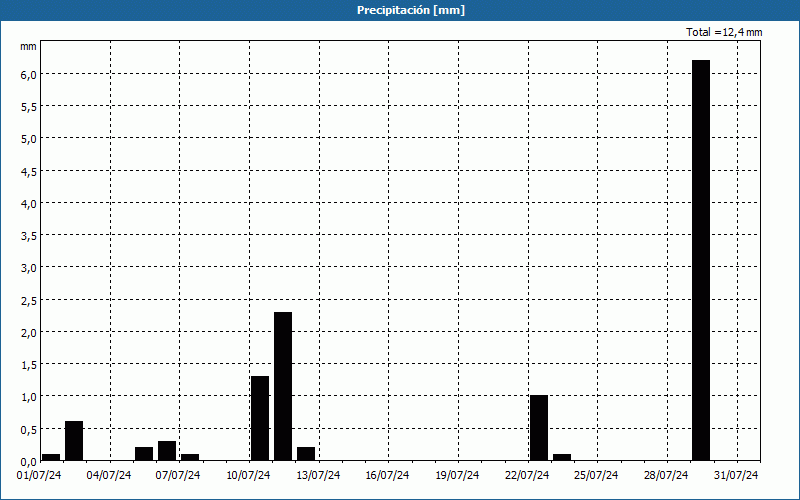Click the 16/07/24 date axis label
The width and height of the screenshot is (800, 500).
pyautogui.click(x=387, y=475)
